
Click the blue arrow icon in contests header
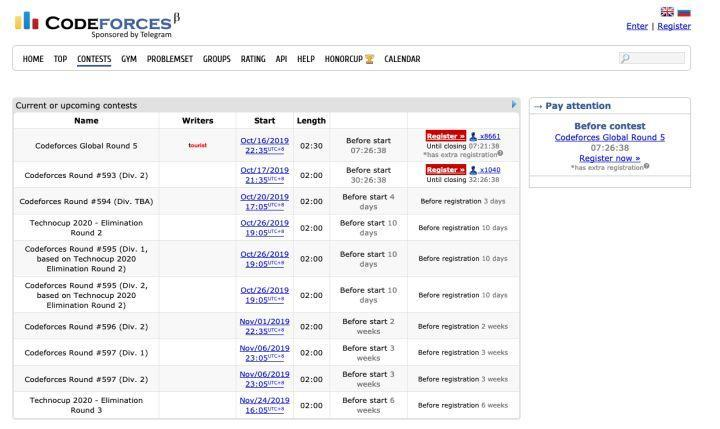pyautogui.click(x=514, y=104)
